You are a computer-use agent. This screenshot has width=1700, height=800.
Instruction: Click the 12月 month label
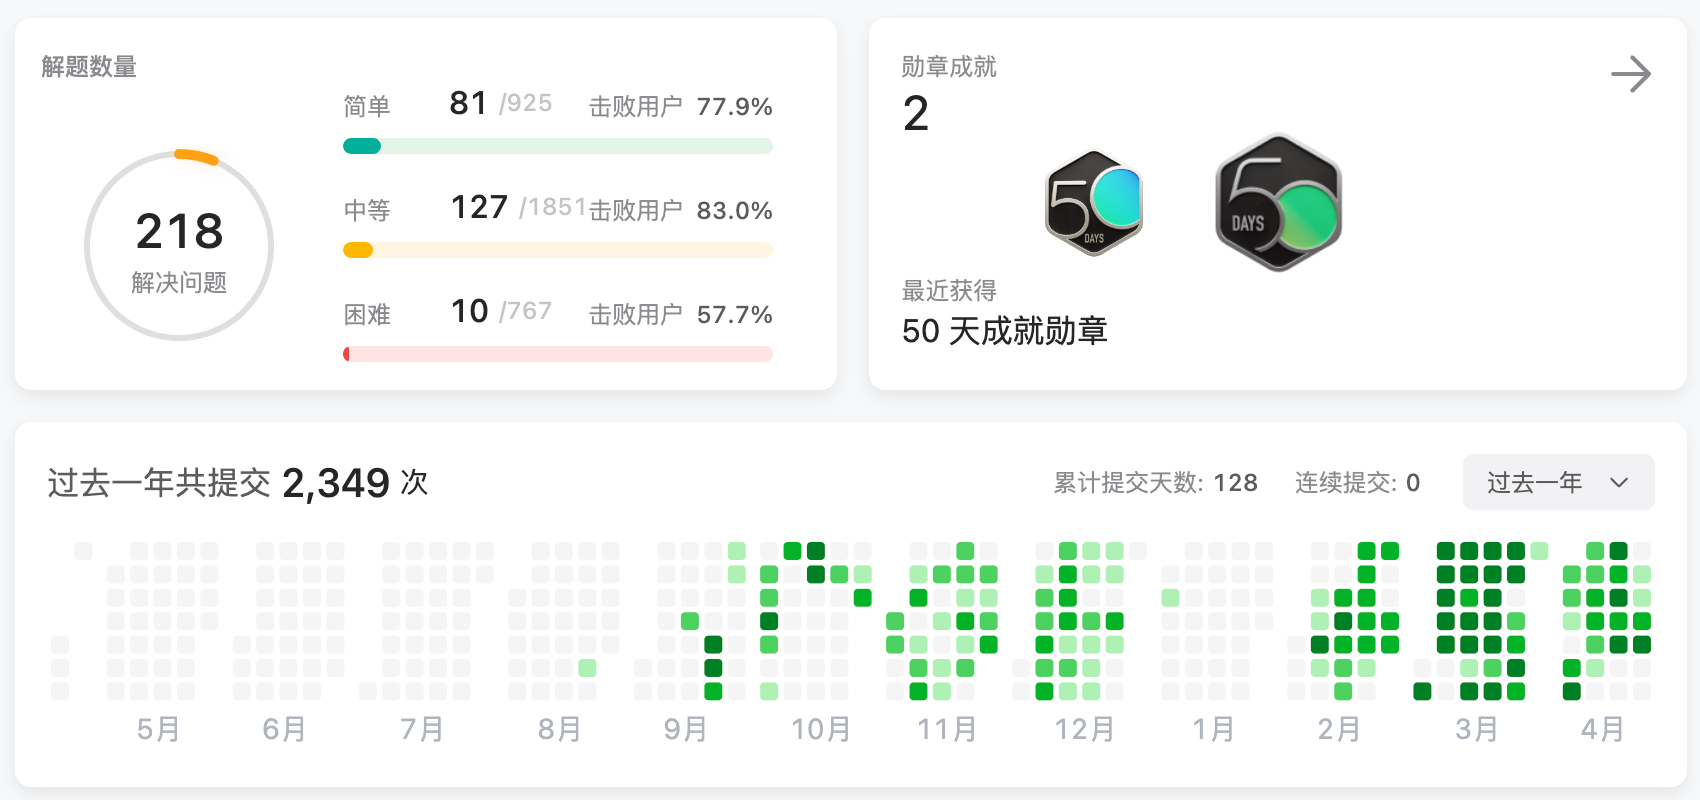point(1084,729)
